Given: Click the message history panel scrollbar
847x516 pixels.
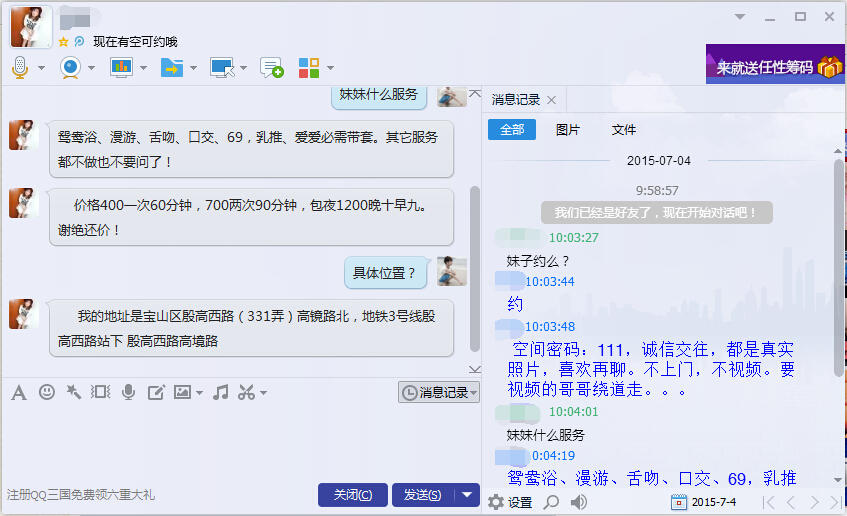Looking at the screenshot, I should pyautogui.click(x=838, y=268).
